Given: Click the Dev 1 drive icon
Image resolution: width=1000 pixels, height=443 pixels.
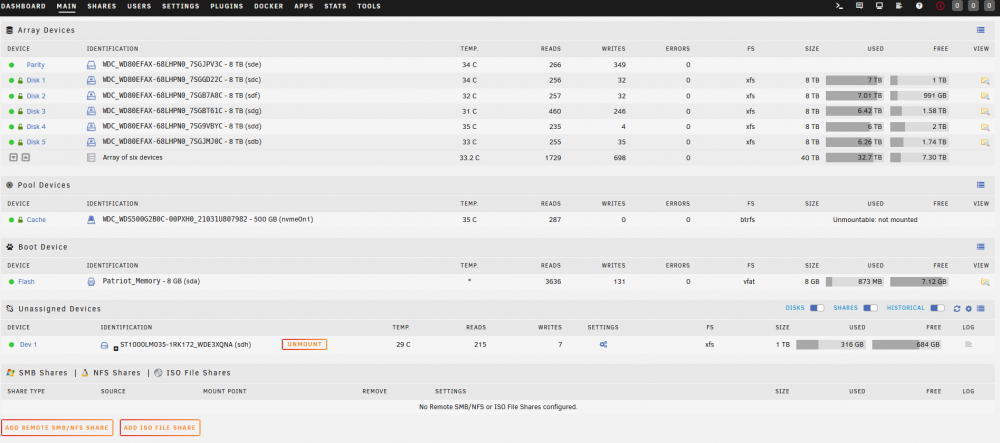Looking at the screenshot, I should coord(105,345).
